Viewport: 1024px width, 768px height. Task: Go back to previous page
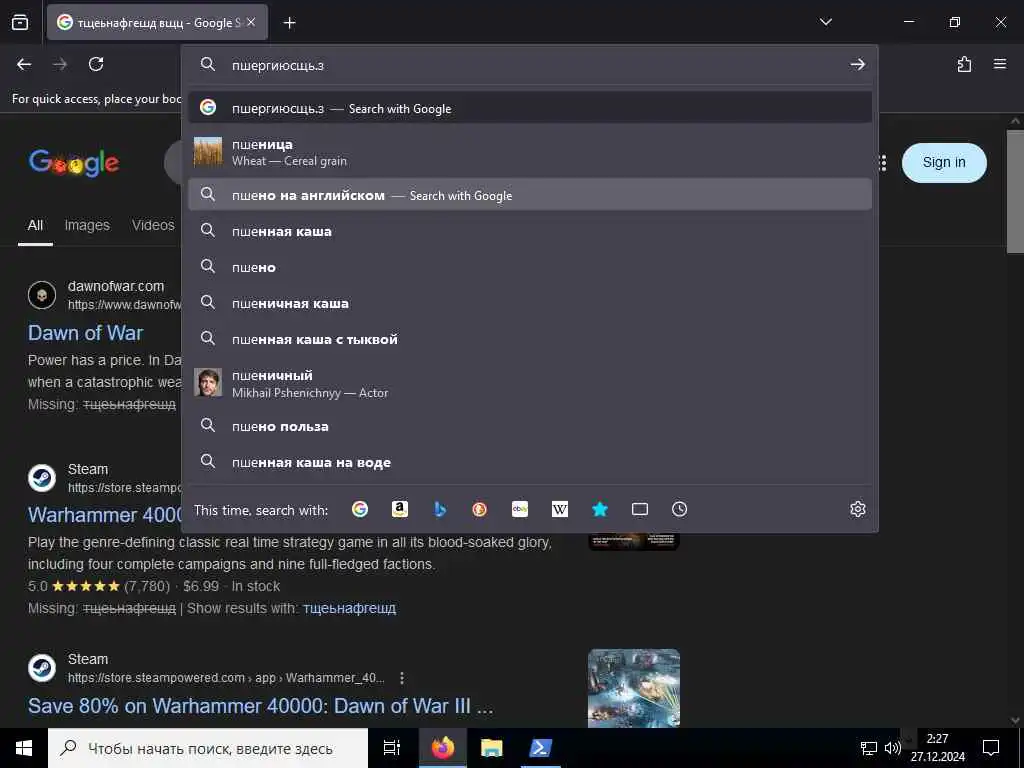coord(24,64)
